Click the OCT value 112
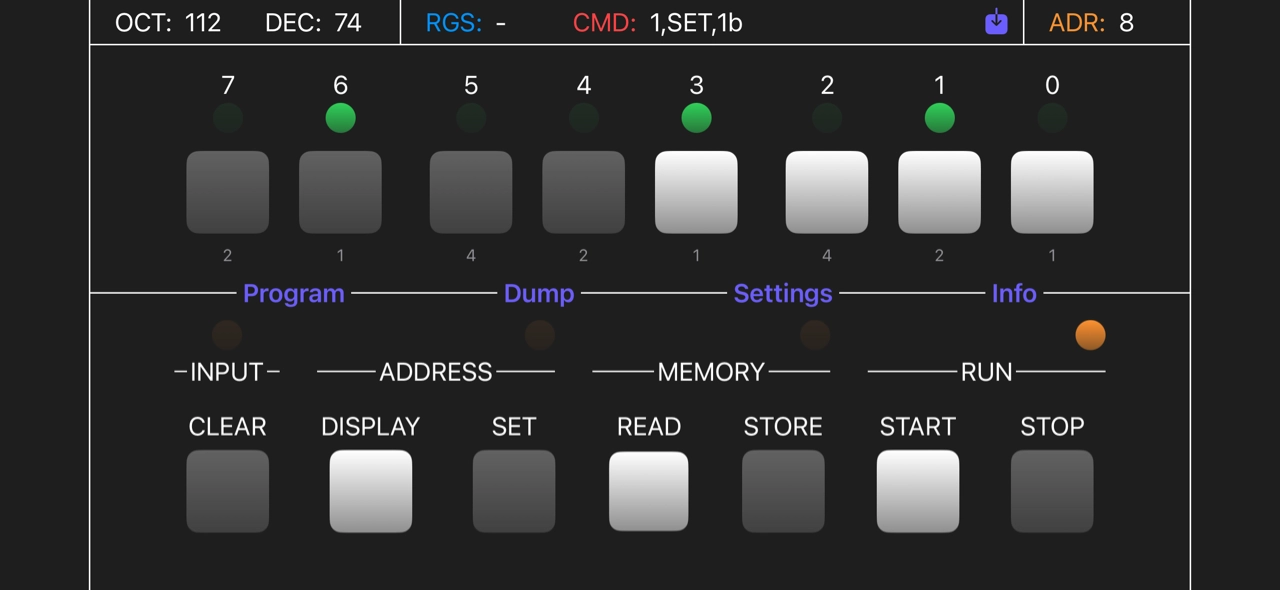Viewport: 1280px width, 590px height. pos(203,23)
